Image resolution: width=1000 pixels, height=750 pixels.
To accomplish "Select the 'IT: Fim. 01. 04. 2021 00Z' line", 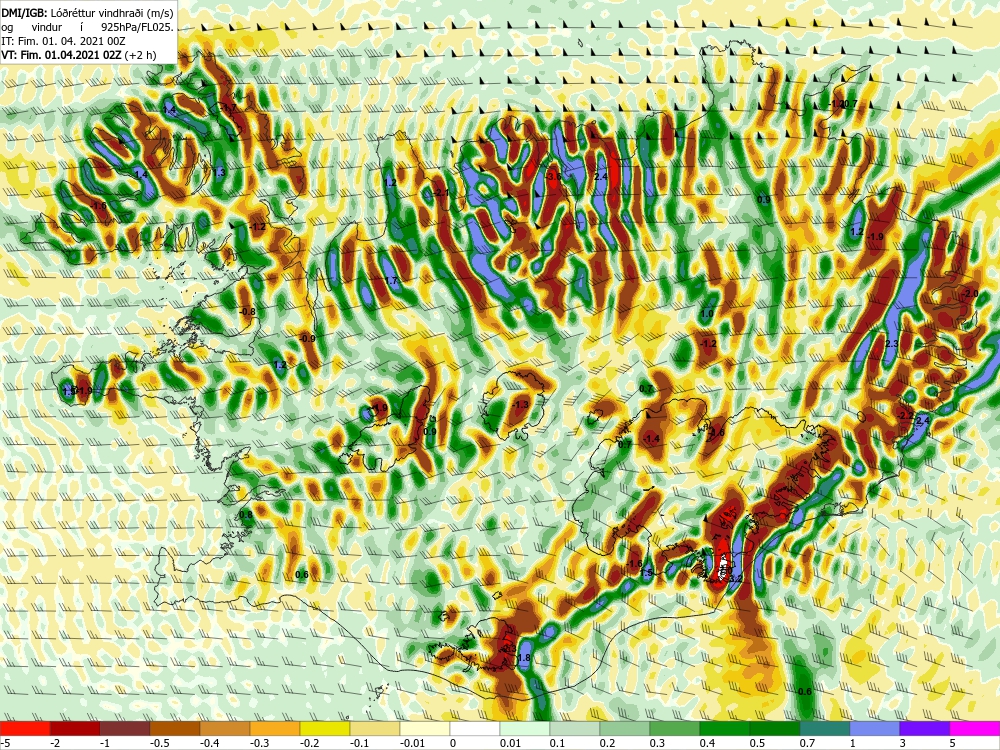I will click(64, 41).
